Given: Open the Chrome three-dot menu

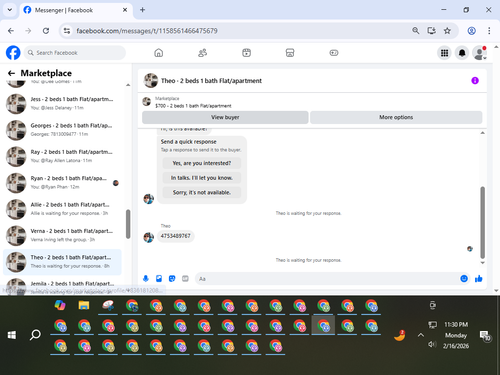Looking at the screenshot, I should click(489, 31).
